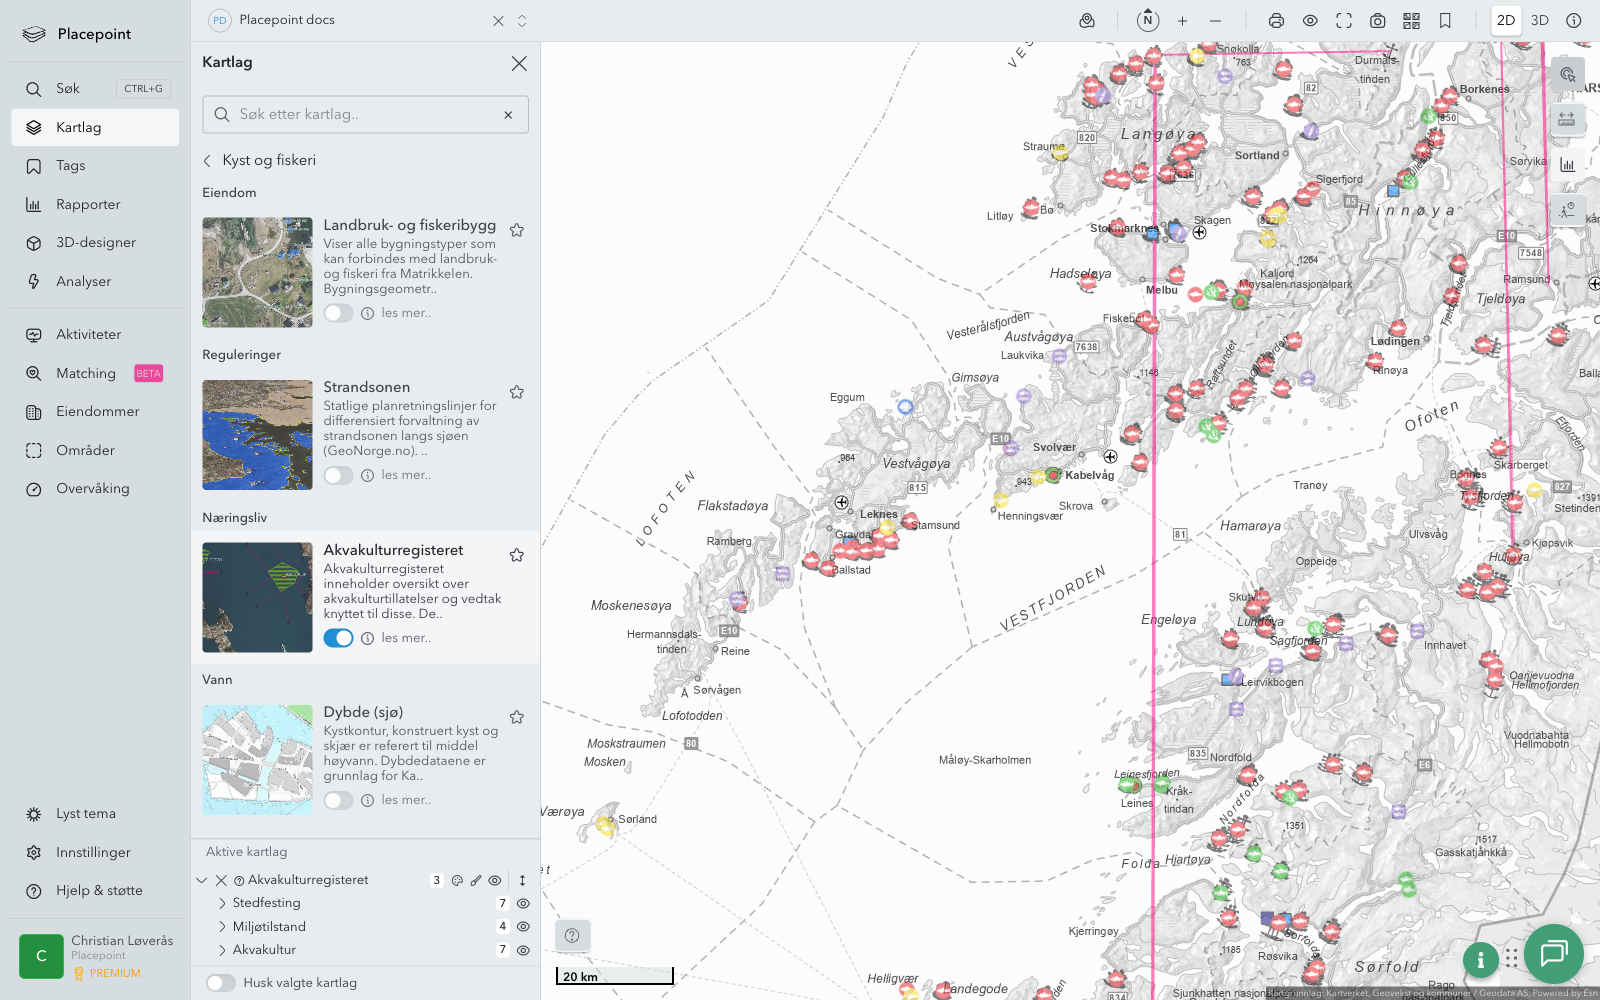Viewport: 1600px width, 1000px height.
Task: Go back to Kyst og fiskeri category
Action: pos(208,160)
